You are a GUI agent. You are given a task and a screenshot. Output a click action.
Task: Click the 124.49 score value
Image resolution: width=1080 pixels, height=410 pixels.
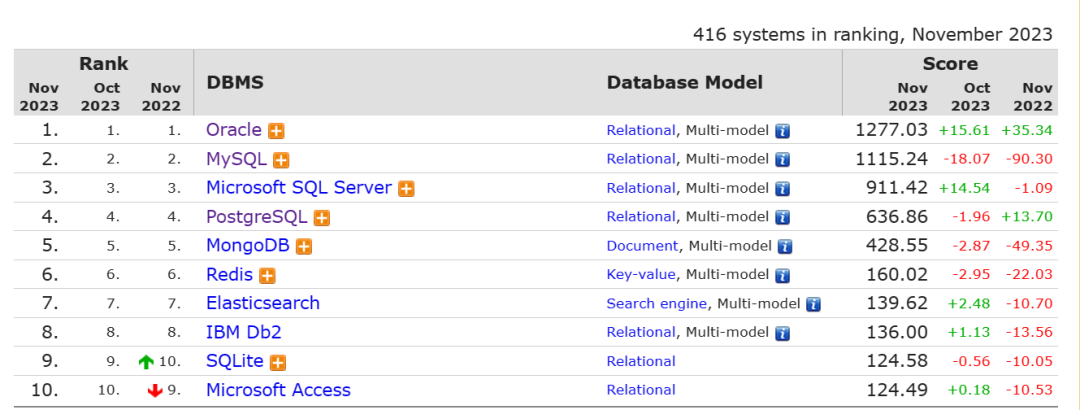[x=897, y=391]
